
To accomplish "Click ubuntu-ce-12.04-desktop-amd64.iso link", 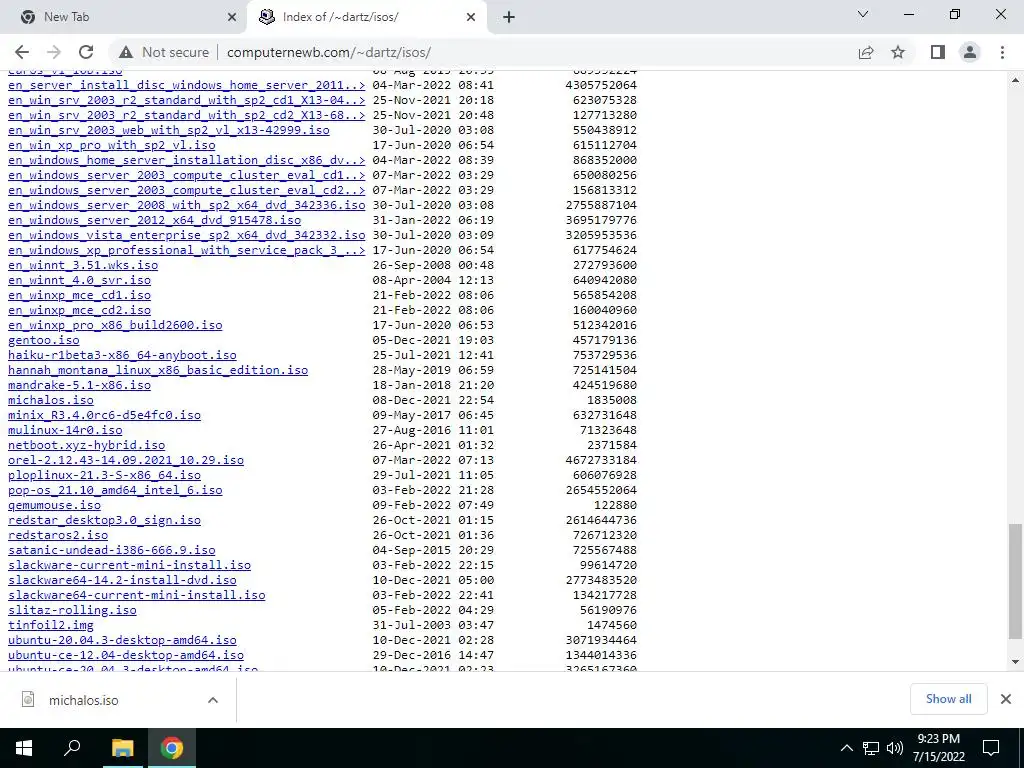I will pyautogui.click(x=126, y=656).
